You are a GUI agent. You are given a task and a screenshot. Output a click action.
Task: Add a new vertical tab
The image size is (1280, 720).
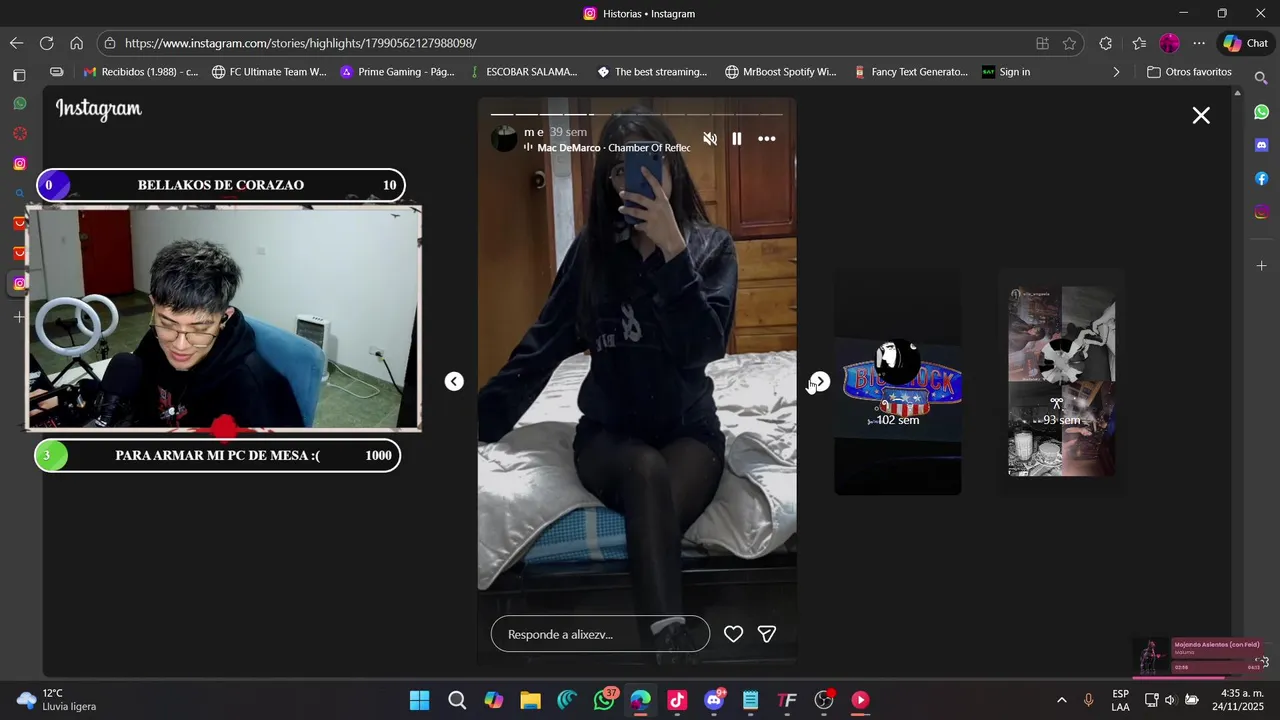tap(19, 317)
